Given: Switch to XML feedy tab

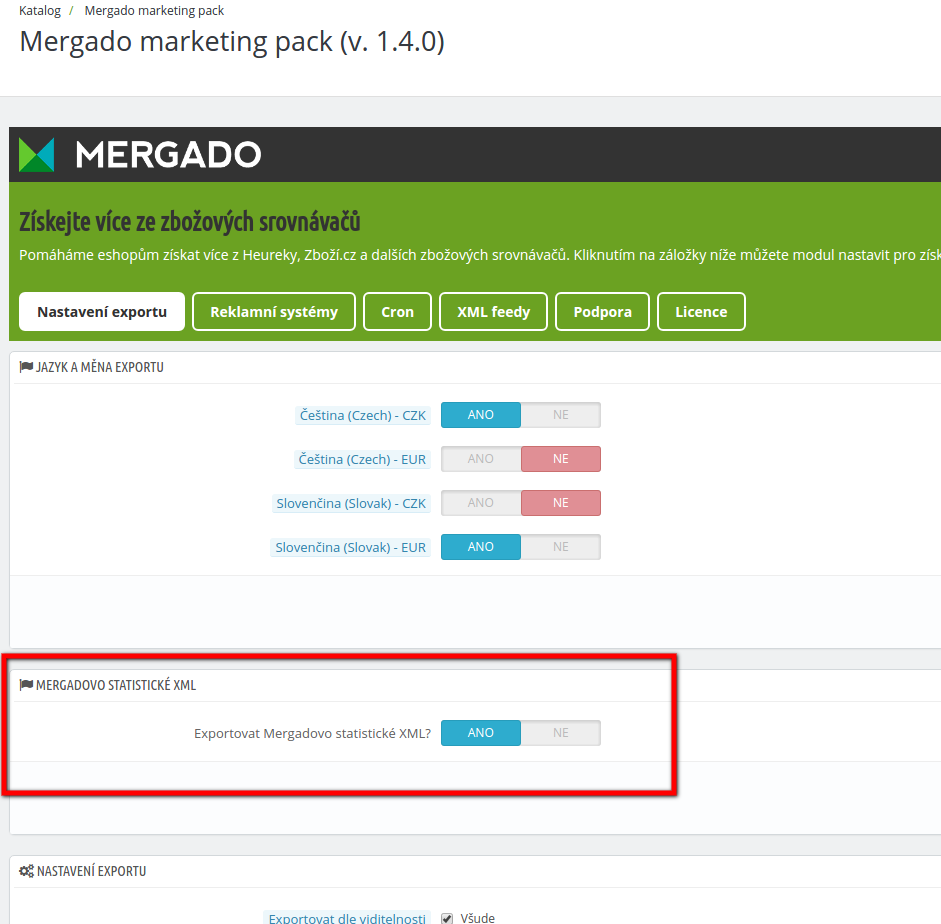Looking at the screenshot, I should click(x=493, y=311).
